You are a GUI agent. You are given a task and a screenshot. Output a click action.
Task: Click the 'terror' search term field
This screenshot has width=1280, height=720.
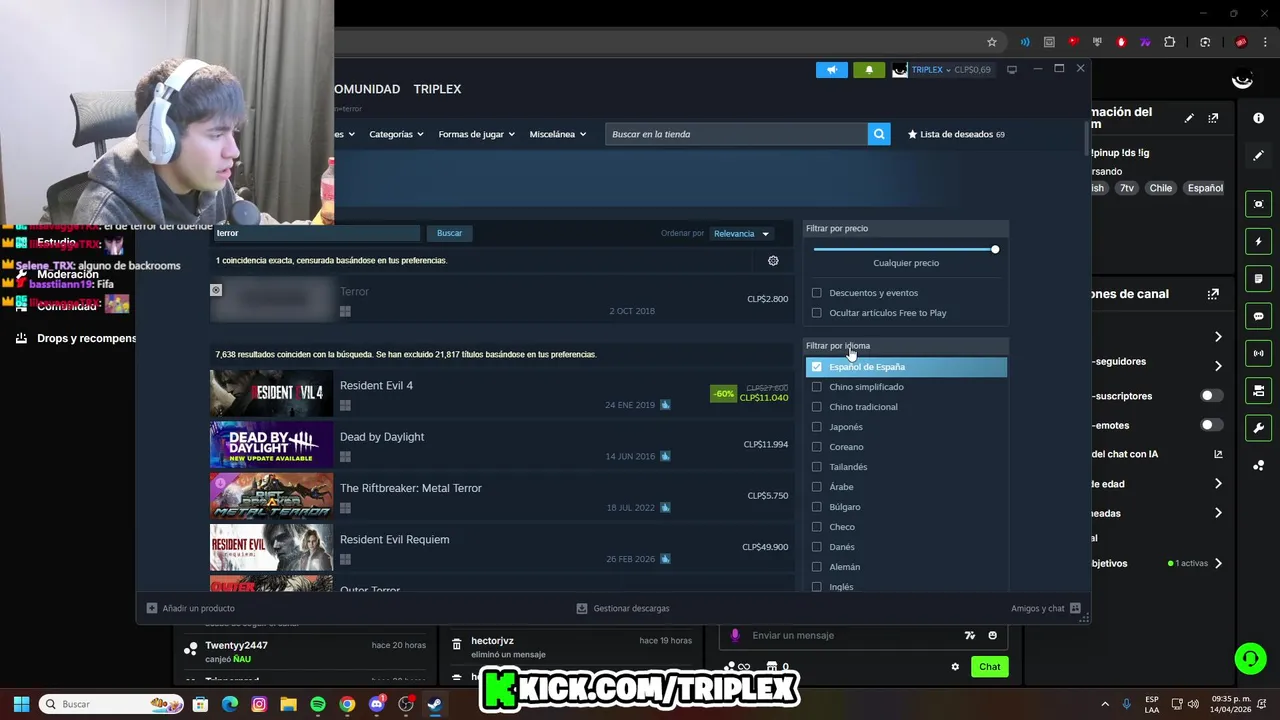[x=315, y=233]
